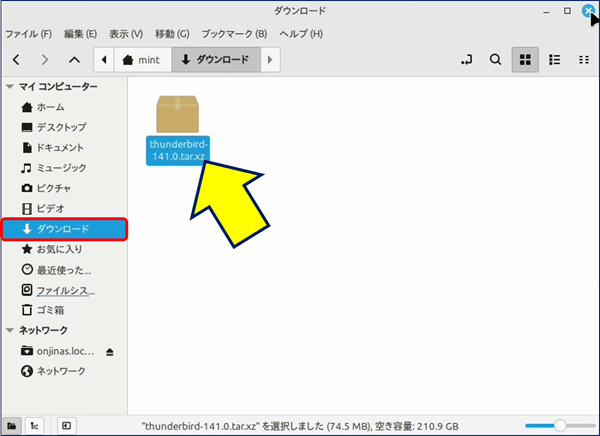Minimize the ダウンロード window
This screenshot has height=436, width=600.
click(546, 11)
